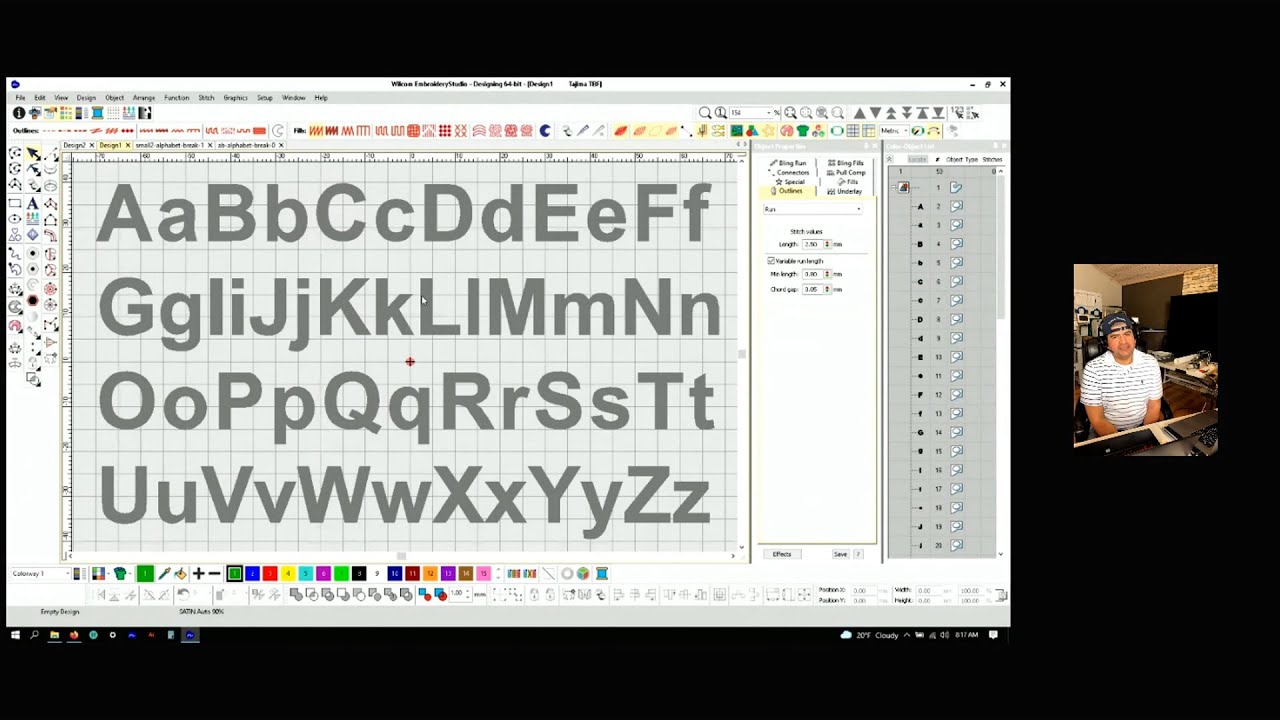
Task: Click the Zoom to Fit icon
Action: coord(790,113)
